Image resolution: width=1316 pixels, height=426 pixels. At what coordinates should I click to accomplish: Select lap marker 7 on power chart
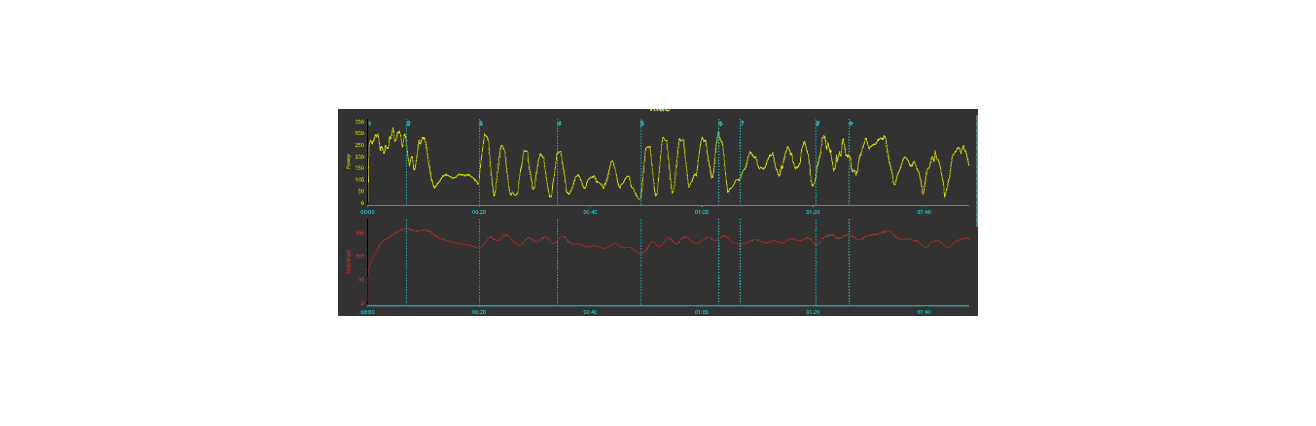[x=741, y=123]
